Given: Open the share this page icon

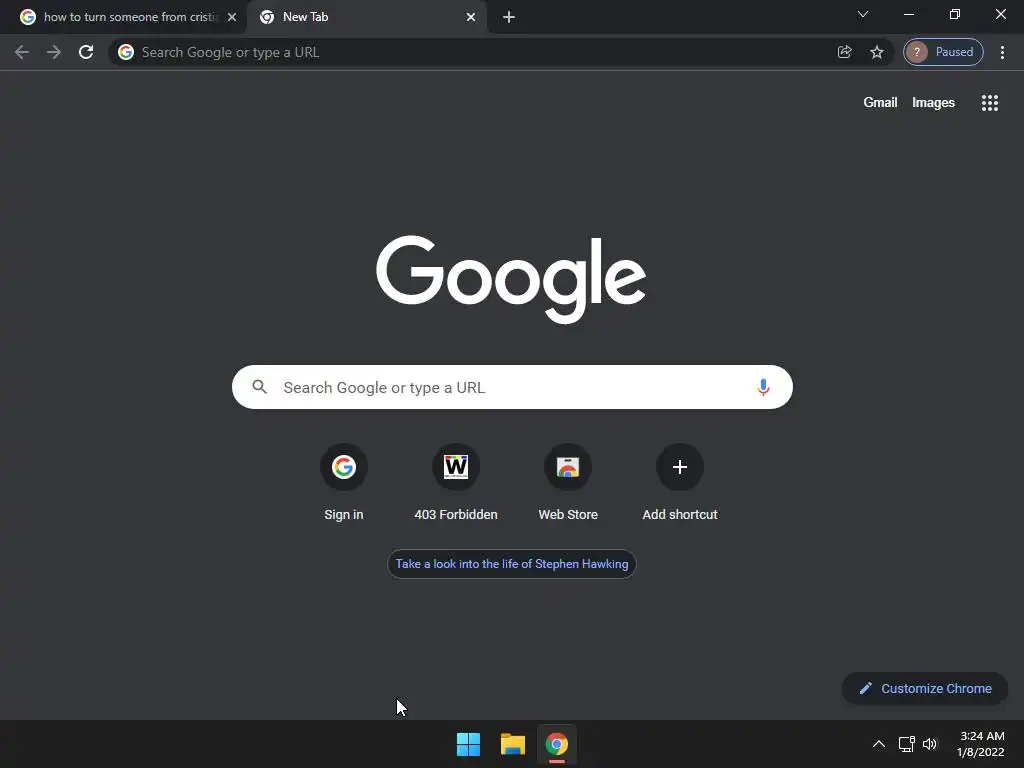Looking at the screenshot, I should pyautogui.click(x=844, y=52).
